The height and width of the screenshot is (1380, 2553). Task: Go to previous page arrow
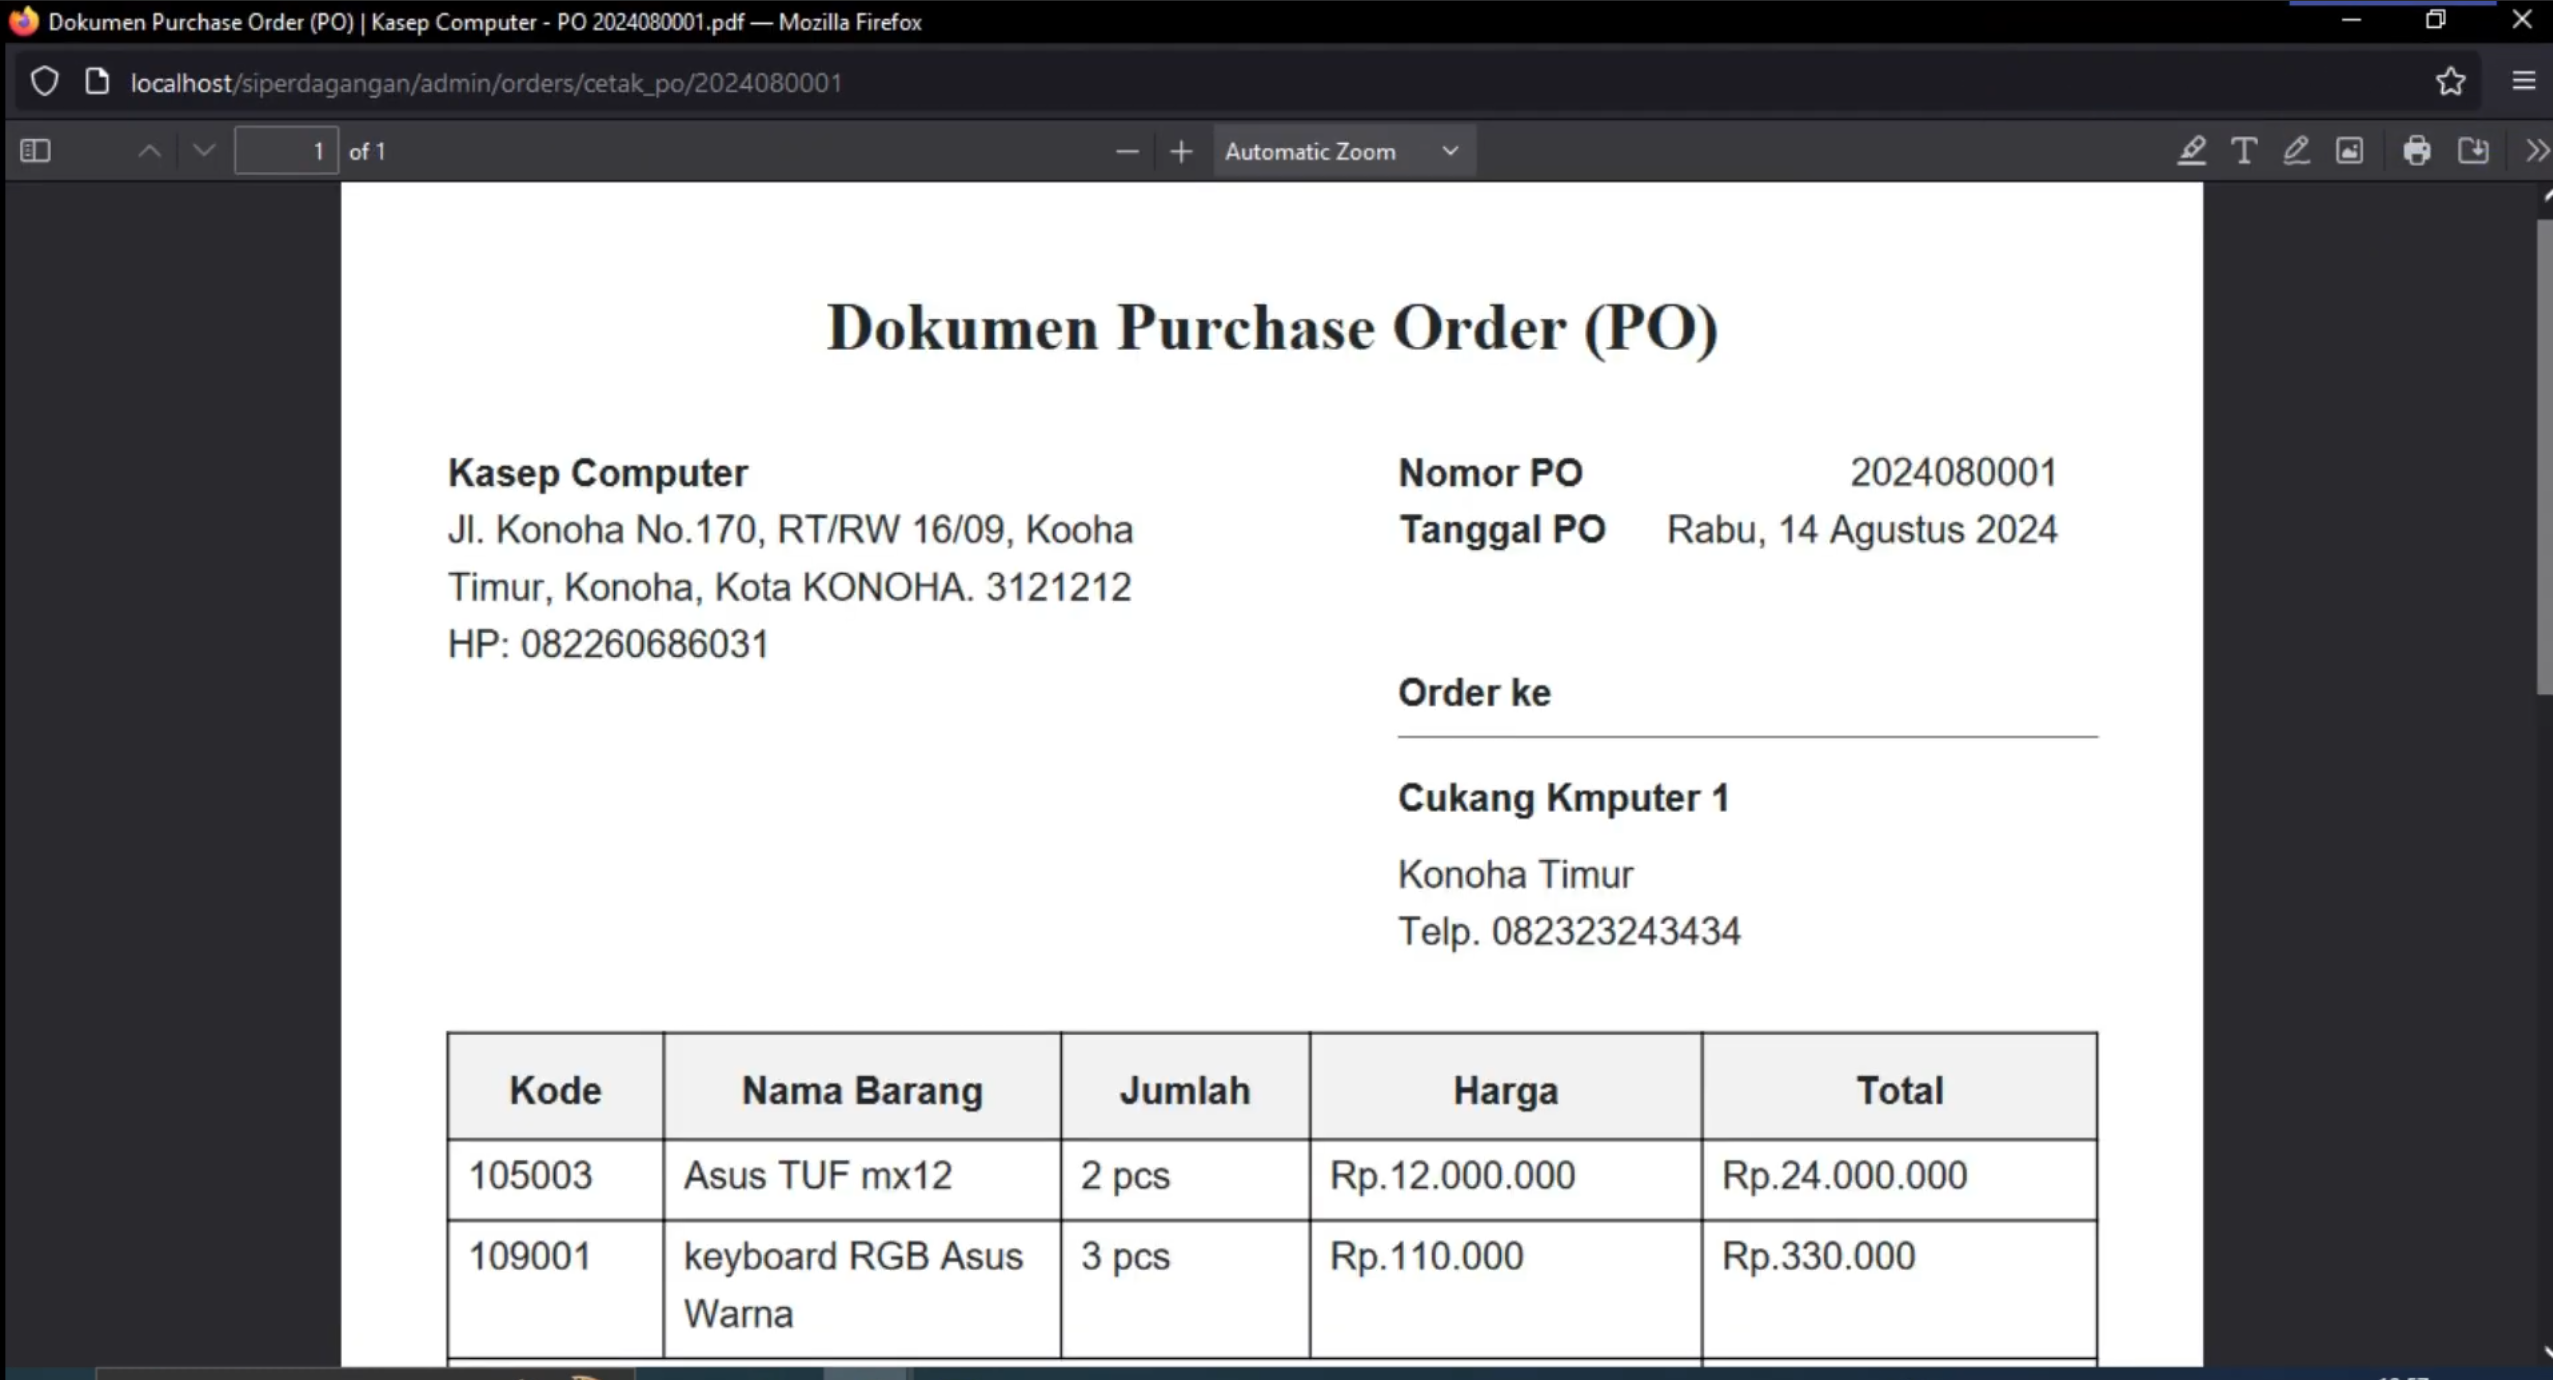click(x=149, y=151)
